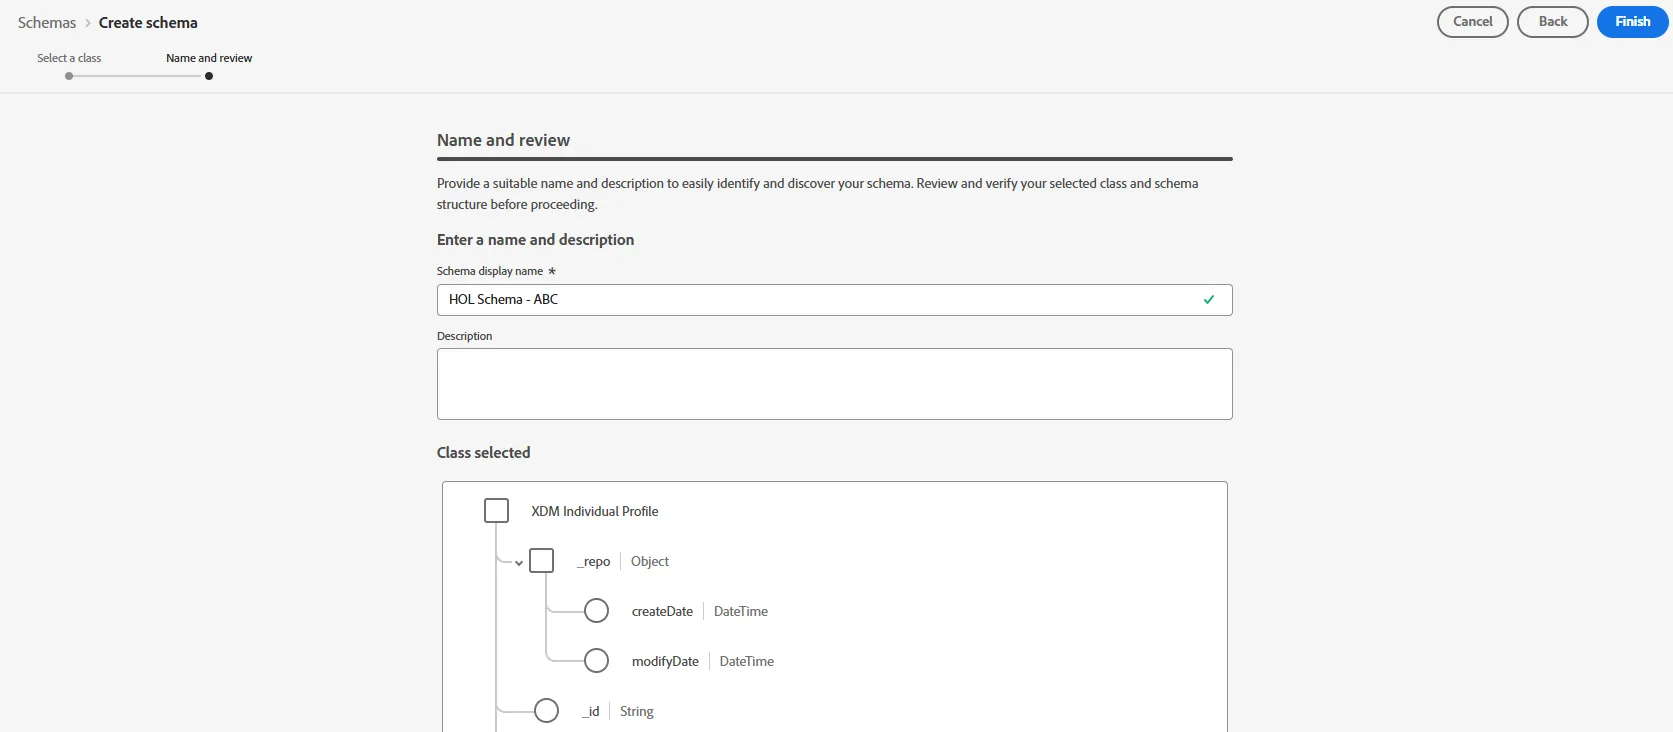Select the createDate field label
This screenshot has height=732, width=1673.
(662, 612)
